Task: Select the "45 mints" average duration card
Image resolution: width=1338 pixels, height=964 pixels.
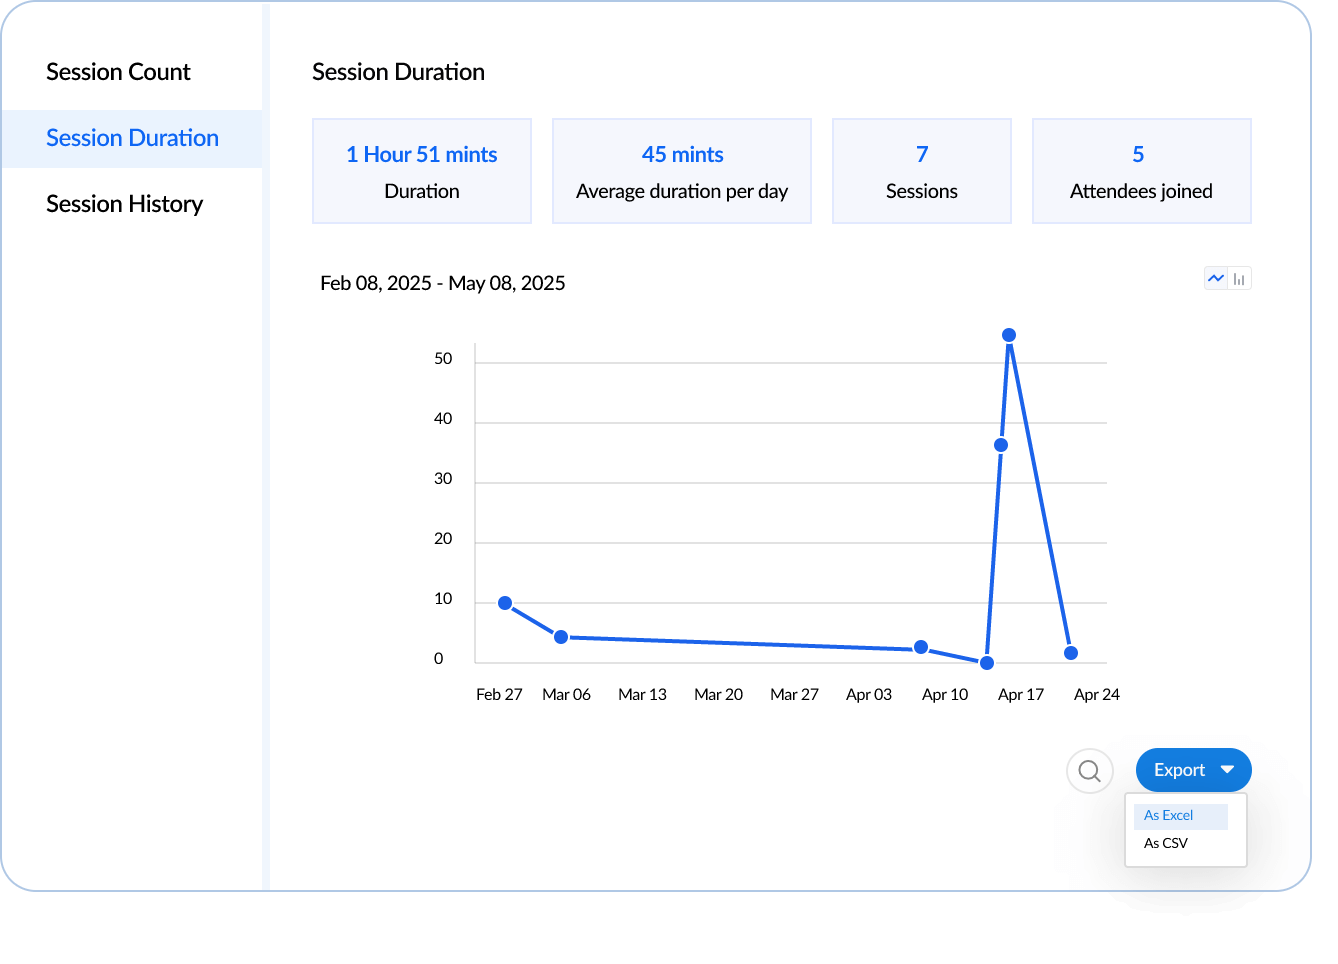Action: [x=681, y=171]
